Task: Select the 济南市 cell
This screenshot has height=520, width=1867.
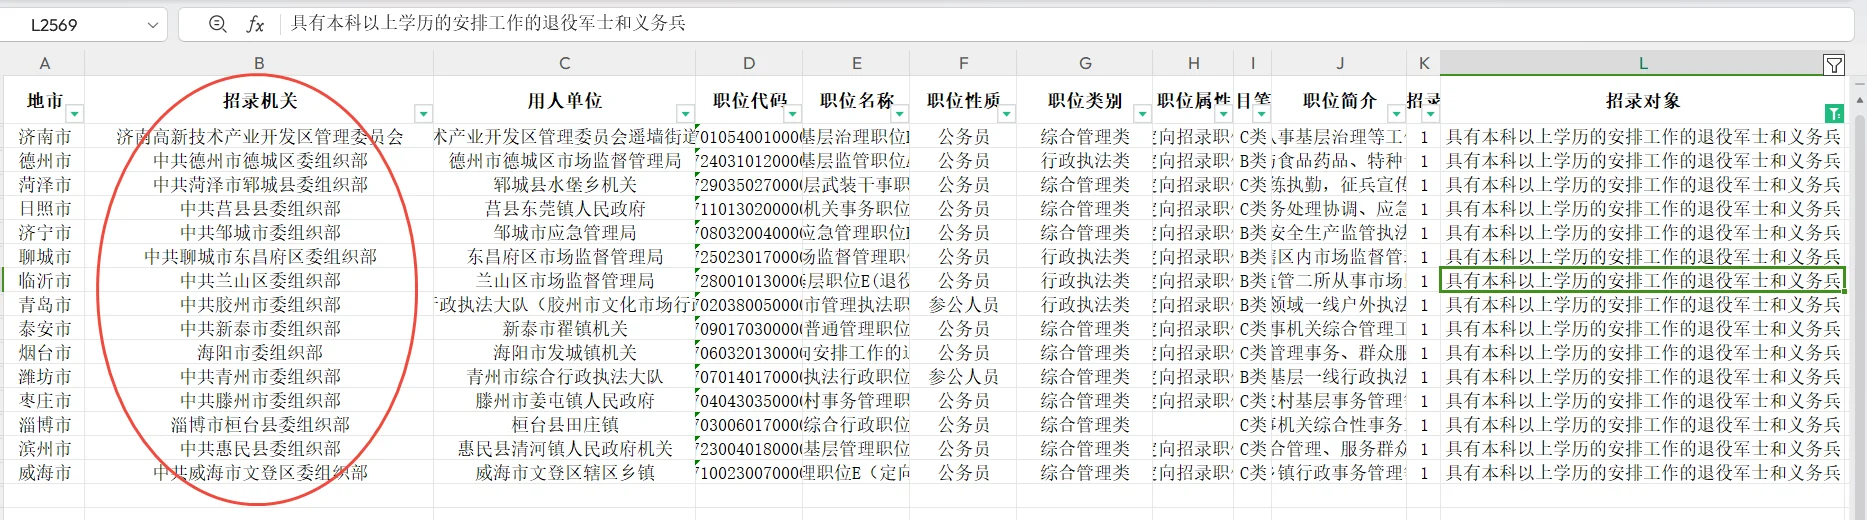Action: (44, 137)
